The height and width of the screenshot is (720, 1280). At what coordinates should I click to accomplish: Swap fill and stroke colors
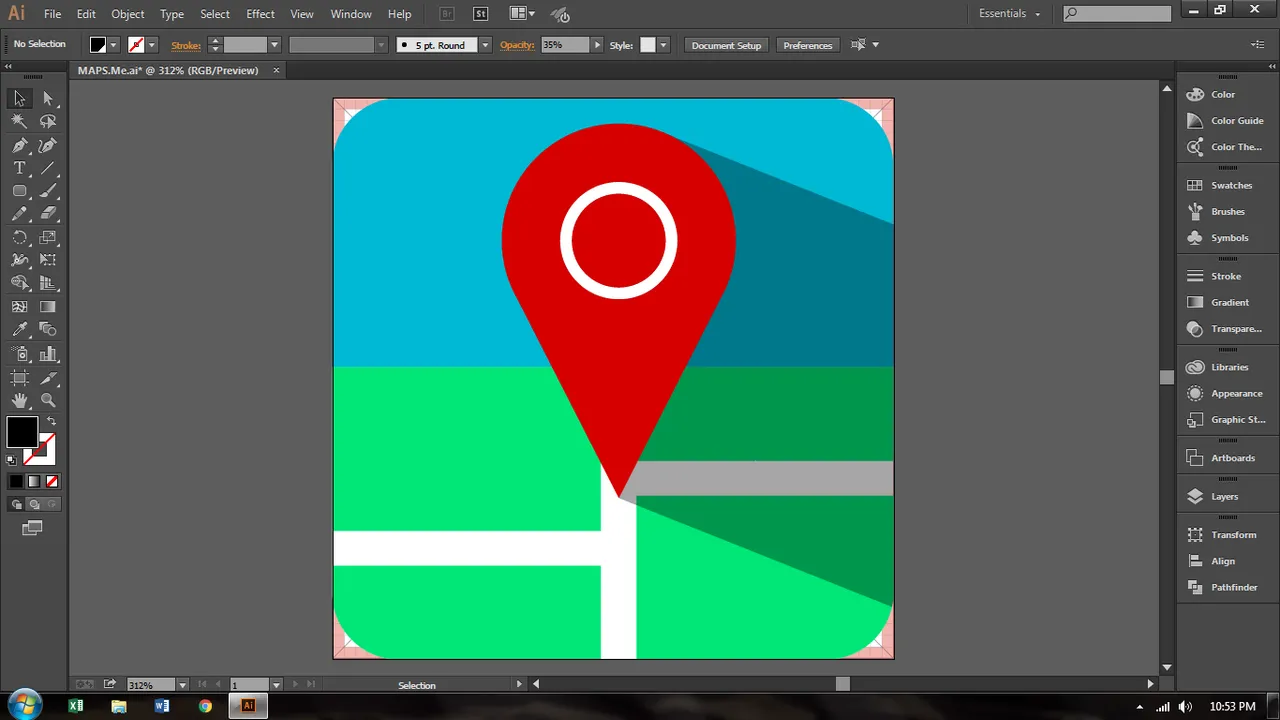pyautogui.click(x=51, y=422)
